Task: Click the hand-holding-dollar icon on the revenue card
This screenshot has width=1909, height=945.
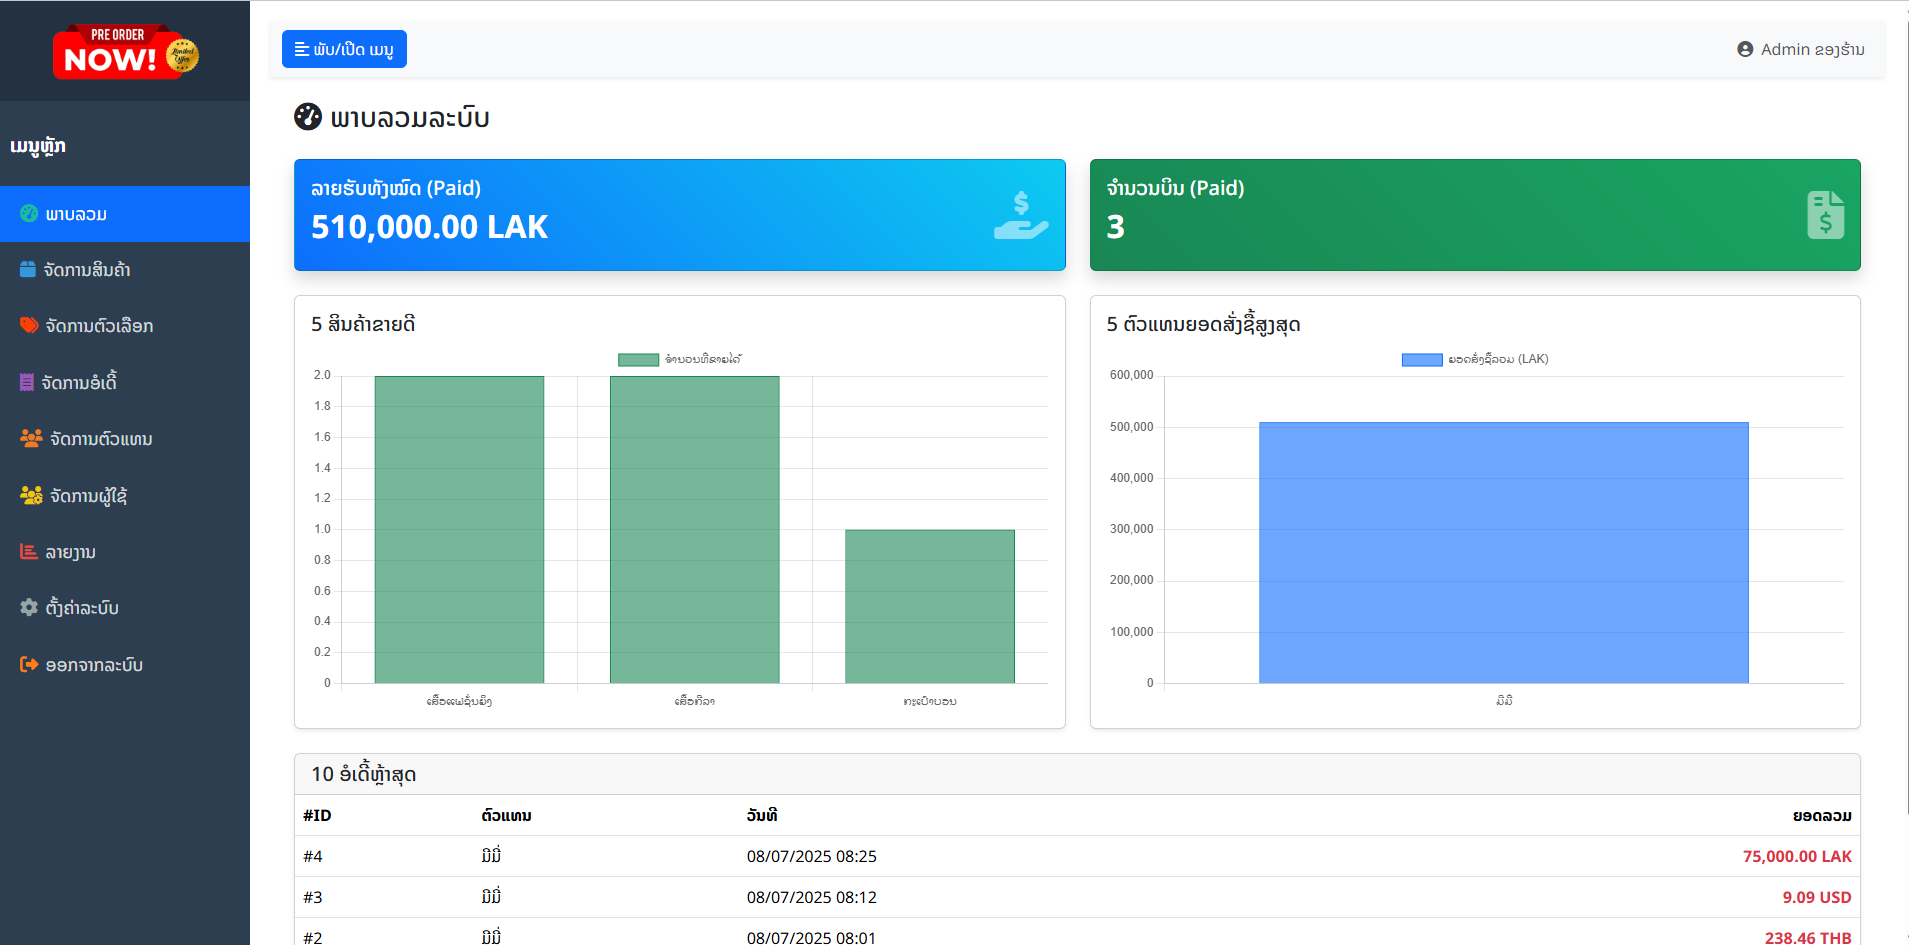Action: [1020, 215]
